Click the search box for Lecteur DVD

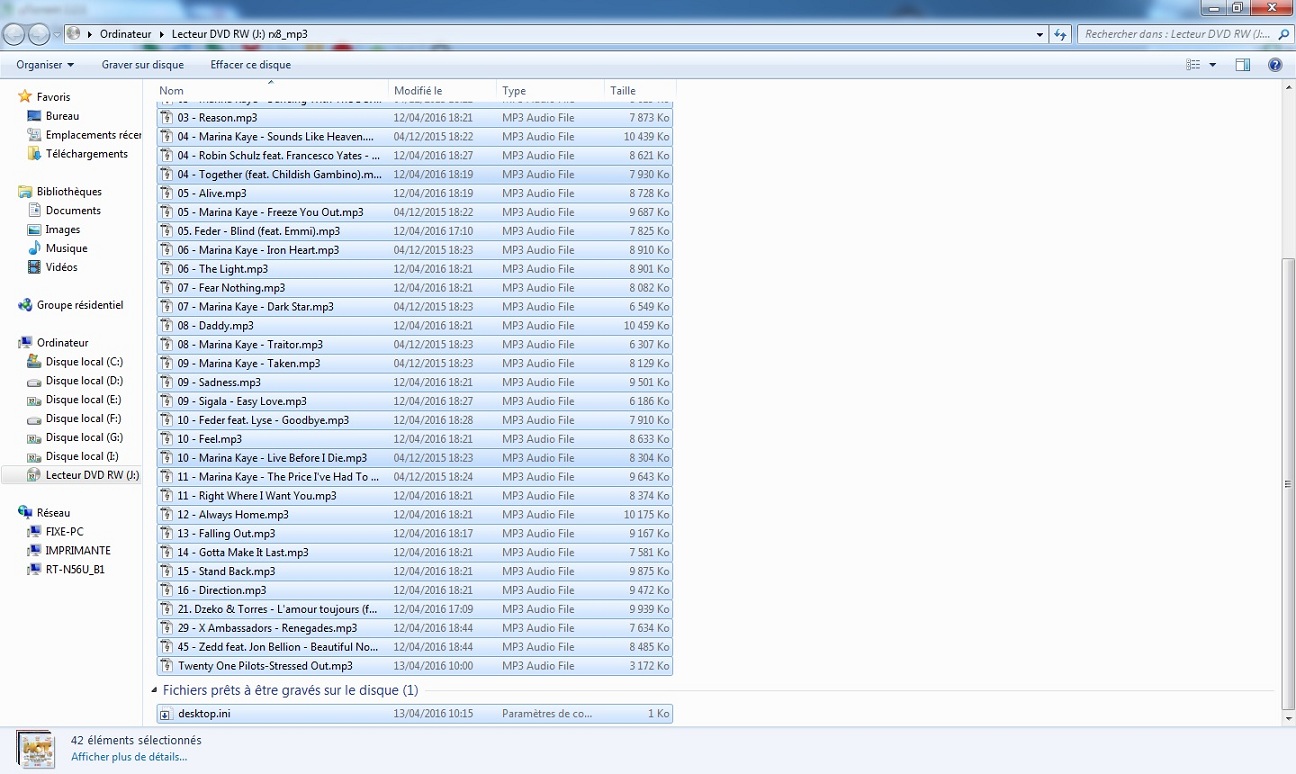[1175, 34]
